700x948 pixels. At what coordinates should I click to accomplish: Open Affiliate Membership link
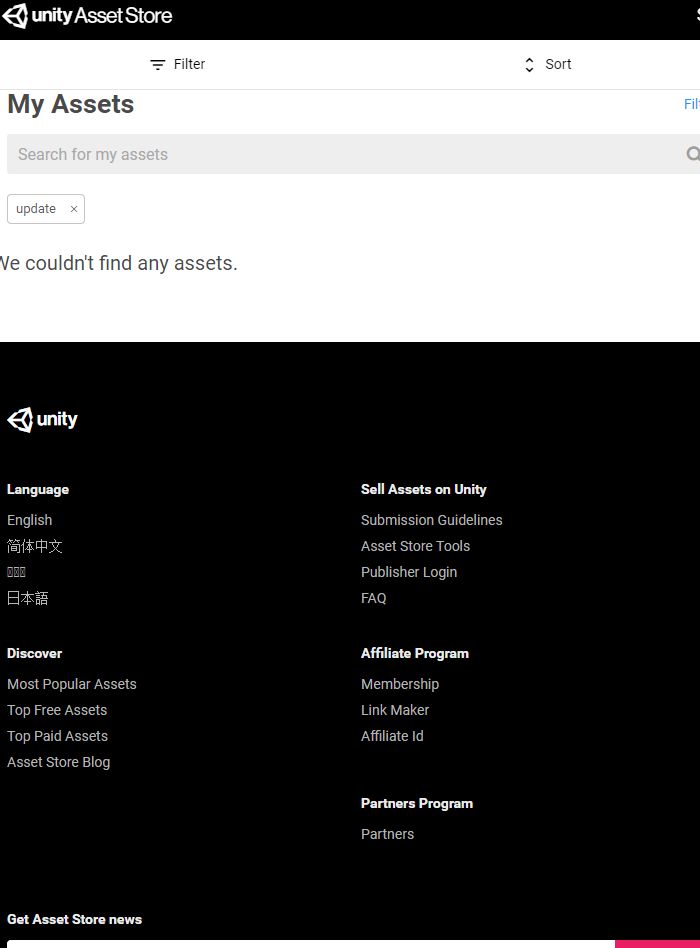click(400, 684)
